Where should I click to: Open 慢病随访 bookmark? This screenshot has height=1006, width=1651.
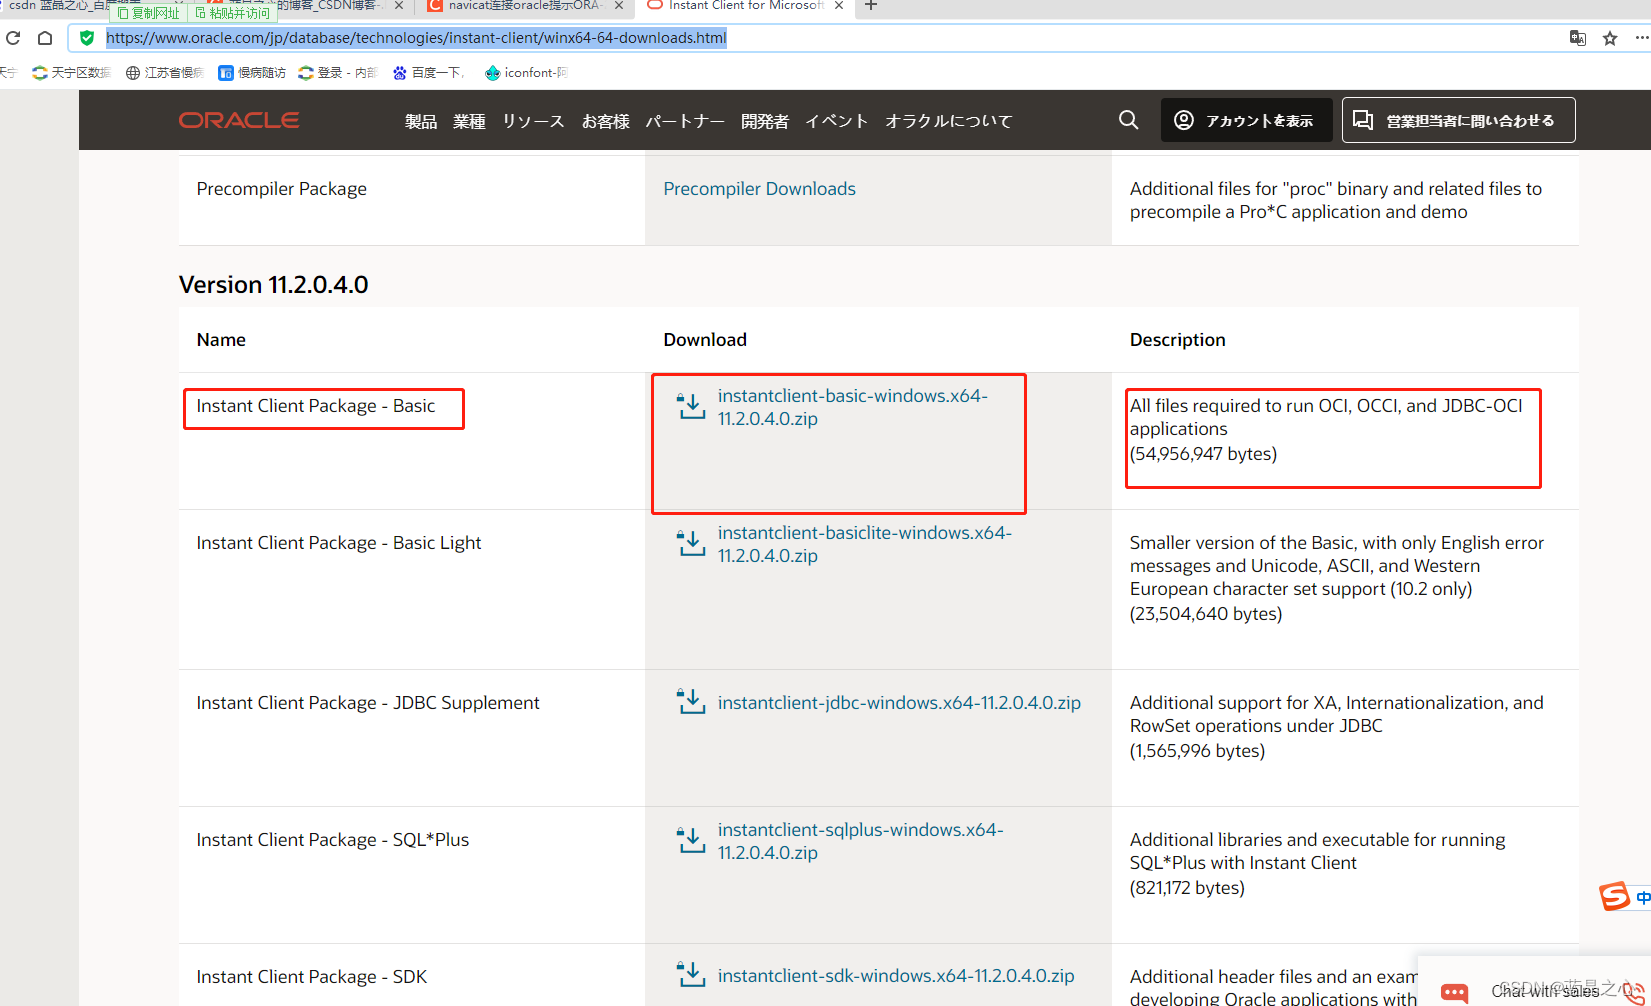(x=253, y=73)
